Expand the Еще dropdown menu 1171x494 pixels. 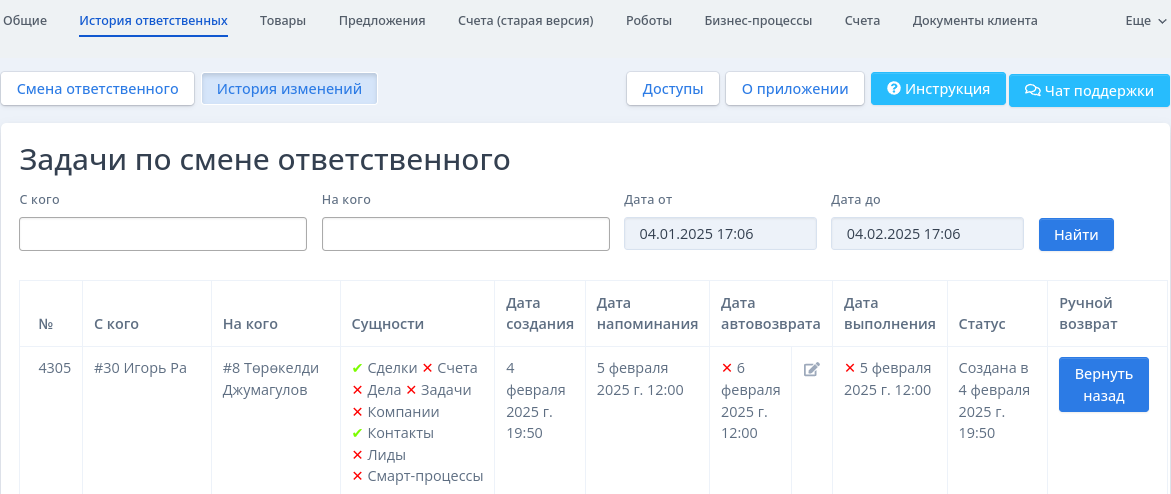[1146, 21]
